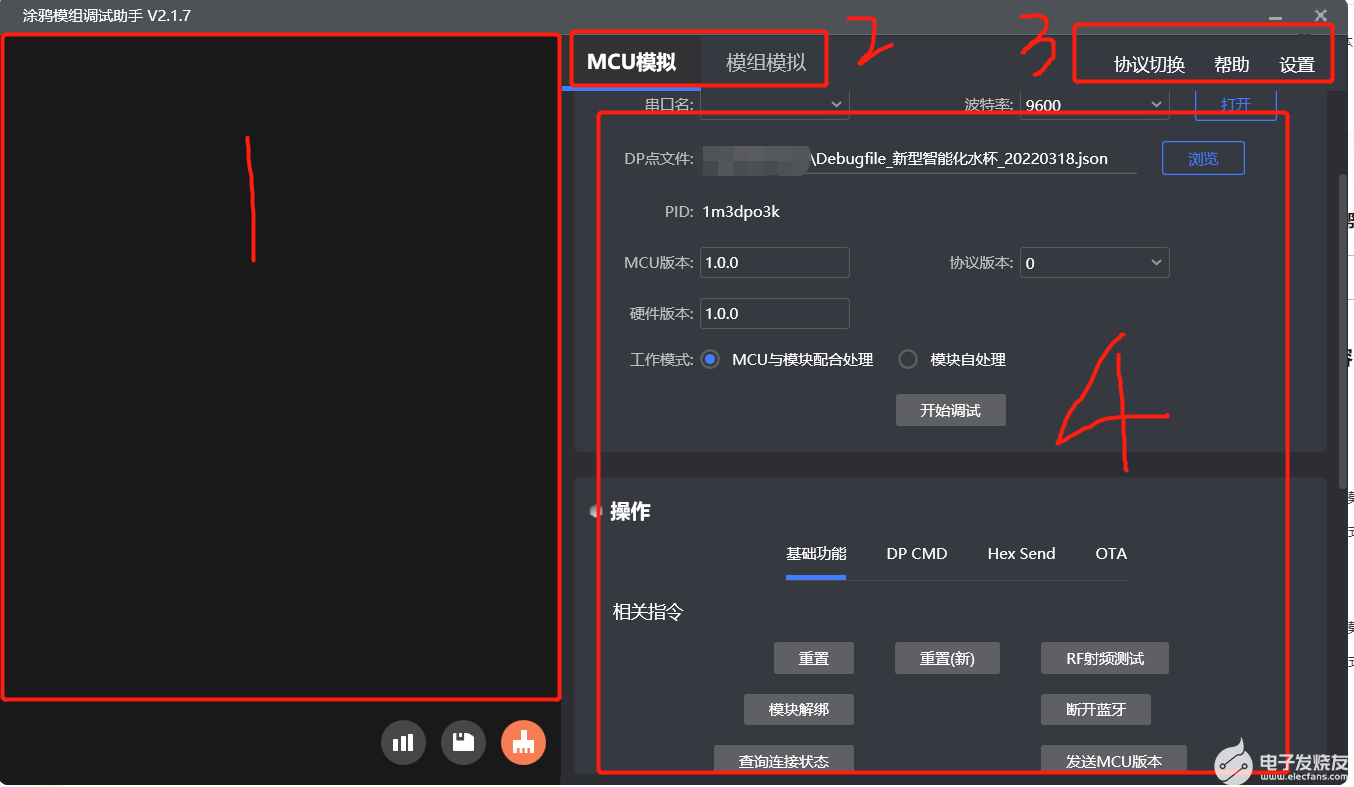This screenshot has width=1354, height=787.
Task: Click the 硬件版本 input field
Action: [775, 313]
